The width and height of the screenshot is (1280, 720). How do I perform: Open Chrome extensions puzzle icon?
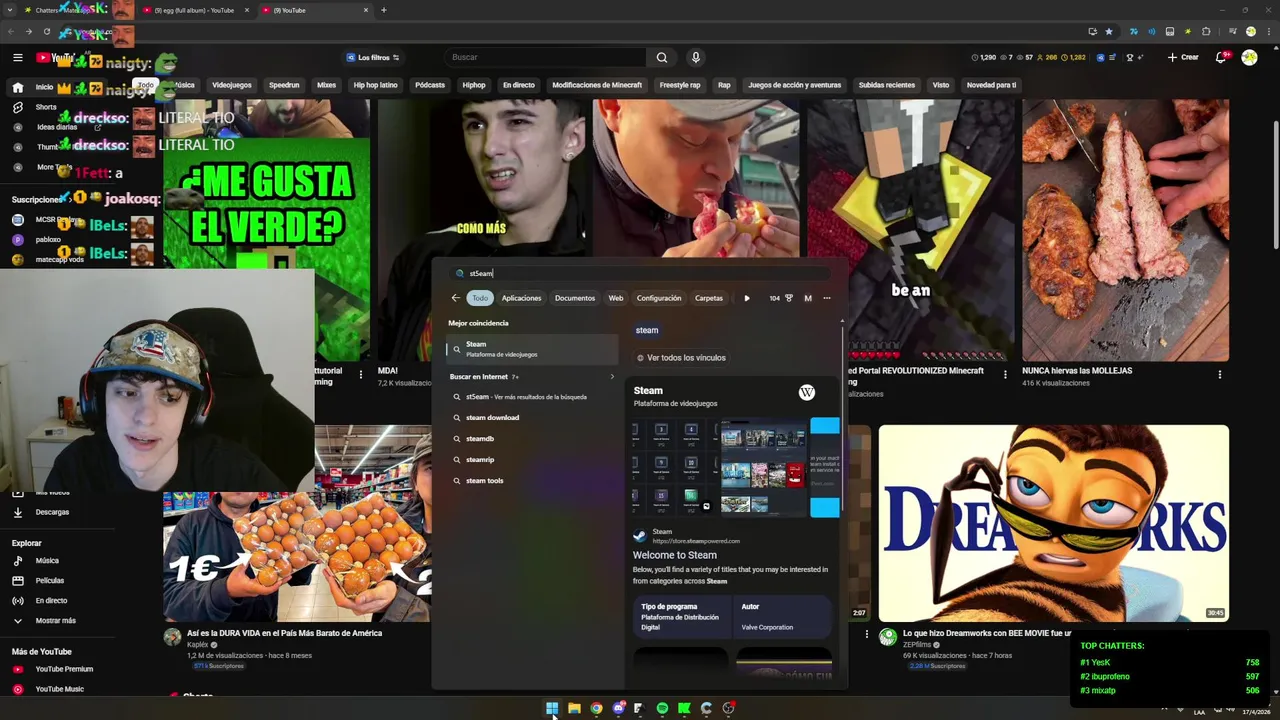click(1206, 31)
